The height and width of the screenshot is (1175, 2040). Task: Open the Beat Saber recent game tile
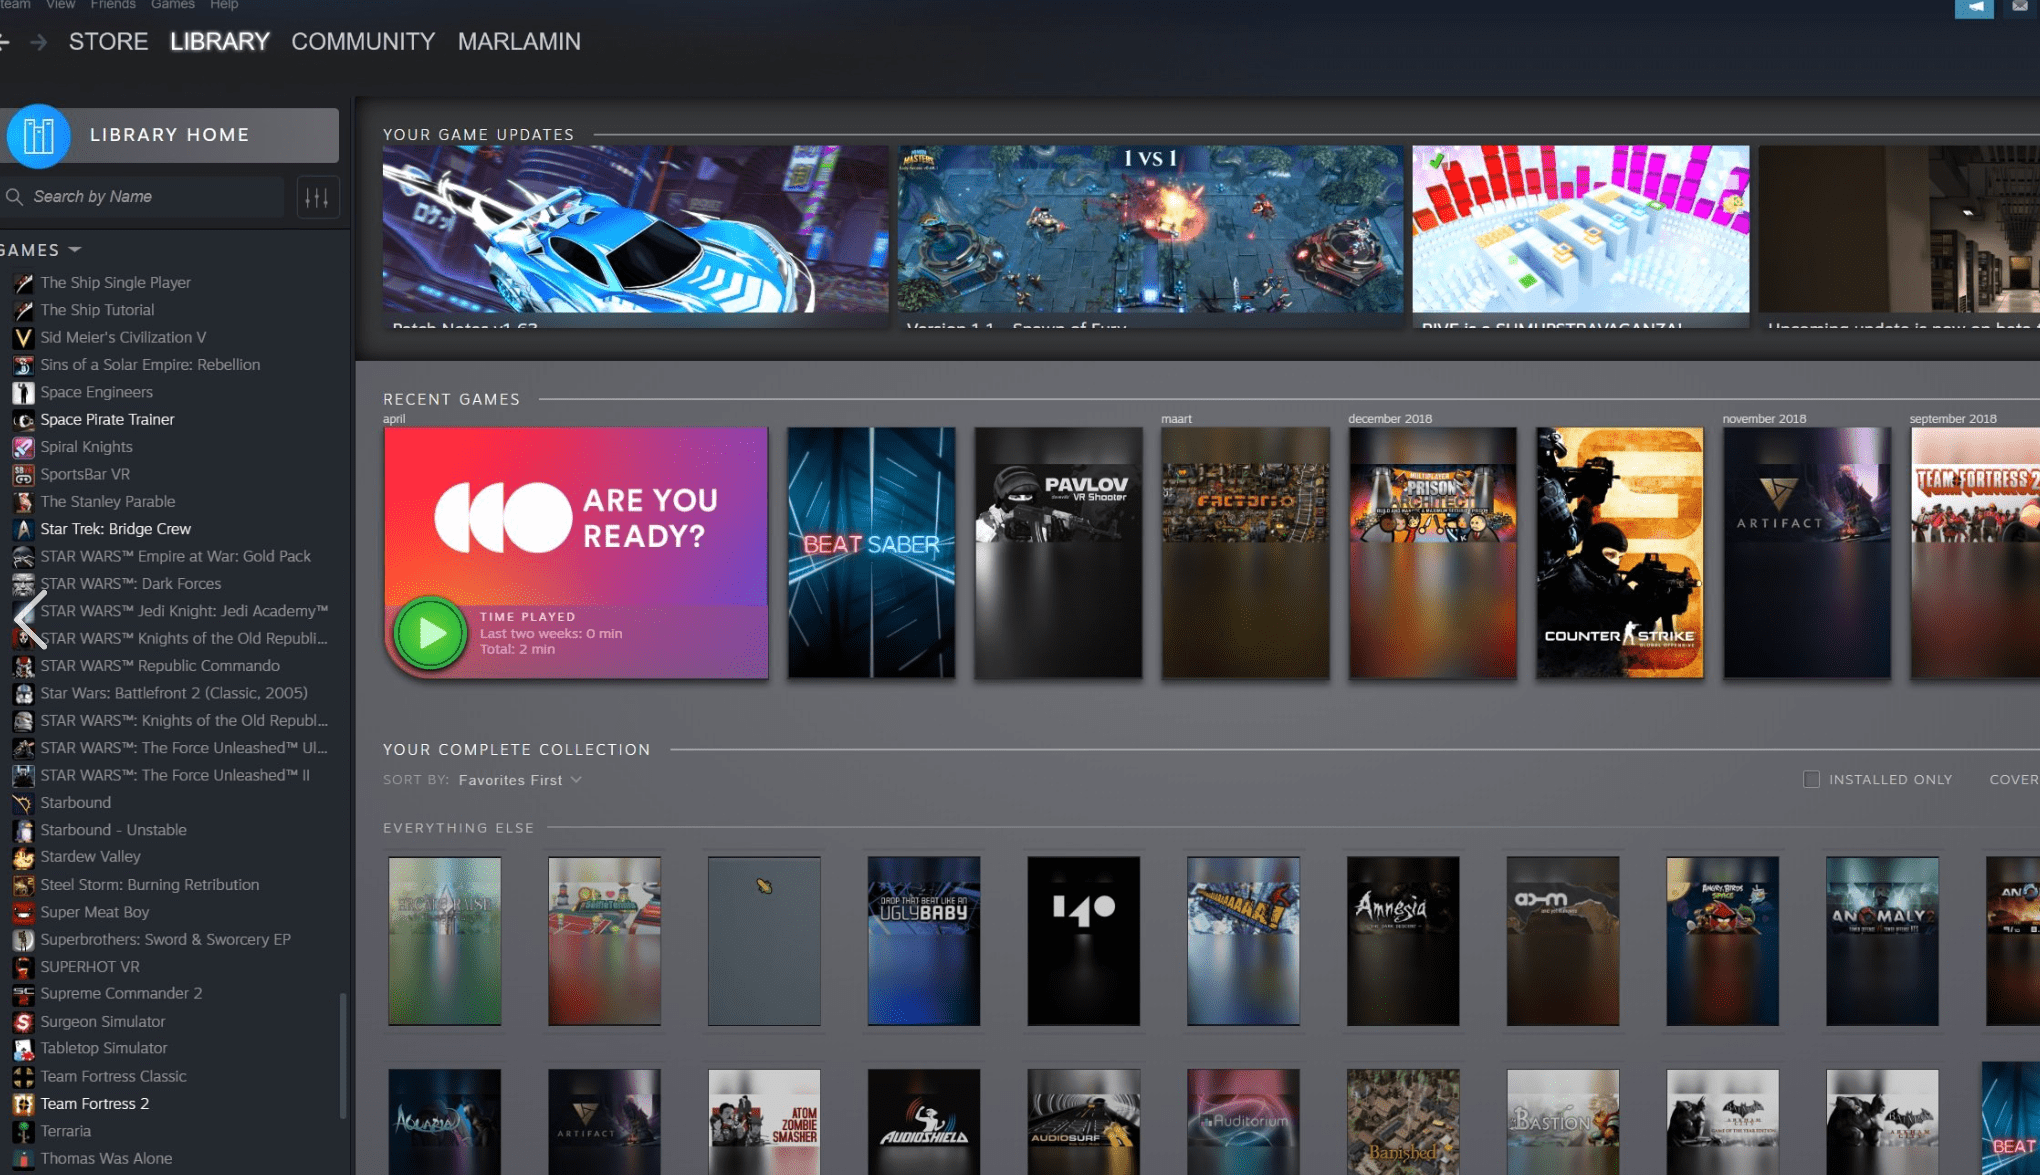tap(871, 553)
